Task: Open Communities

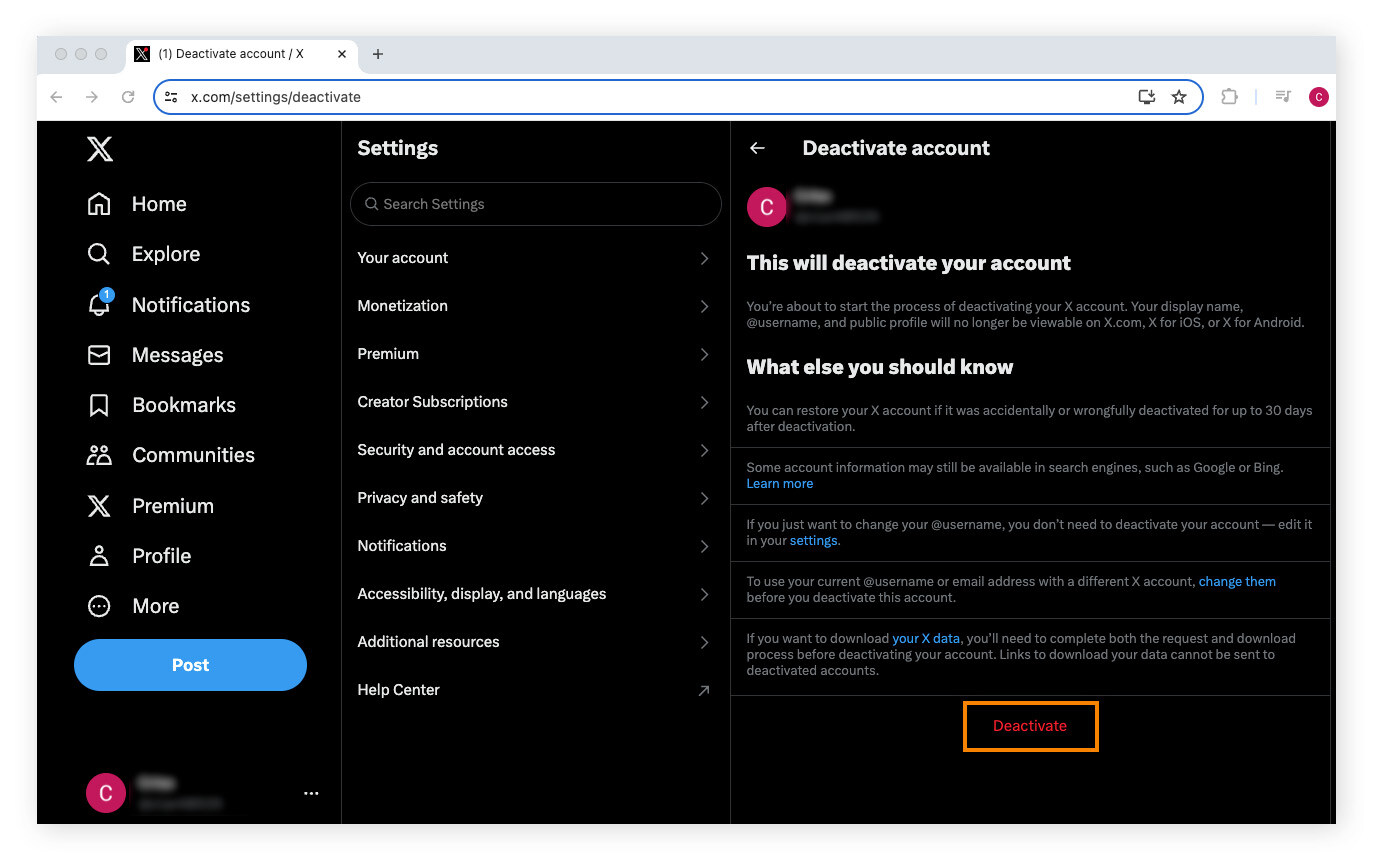Action: click(192, 455)
